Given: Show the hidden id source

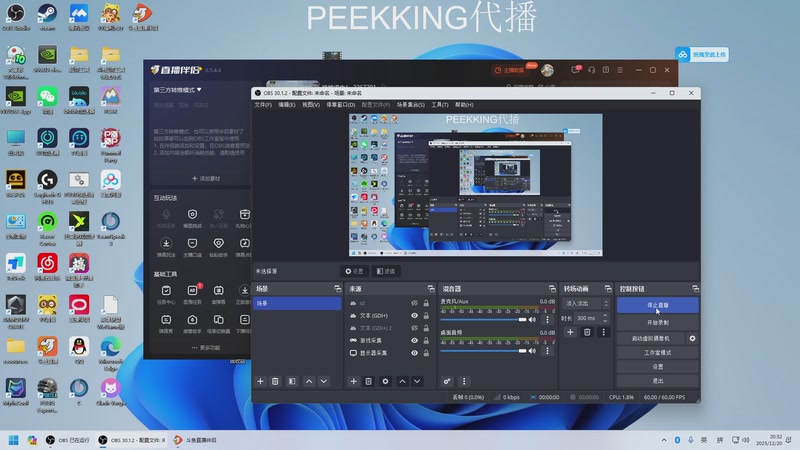Looking at the screenshot, I should (414, 303).
